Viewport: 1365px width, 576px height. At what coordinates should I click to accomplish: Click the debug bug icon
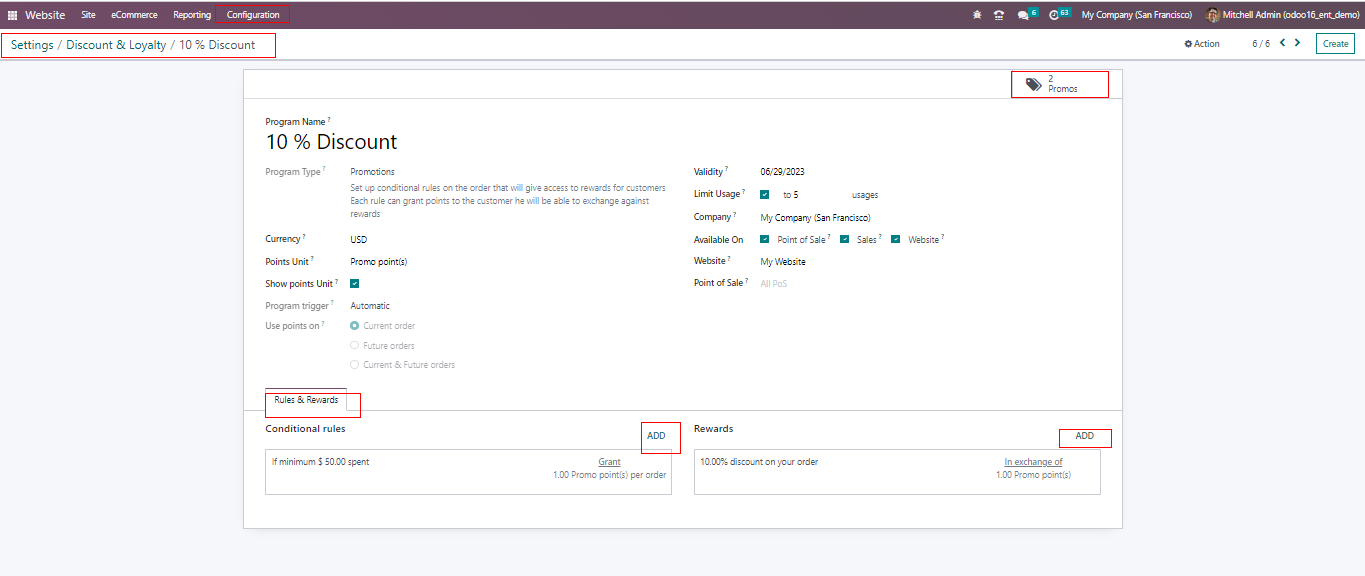click(x=977, y=15)
